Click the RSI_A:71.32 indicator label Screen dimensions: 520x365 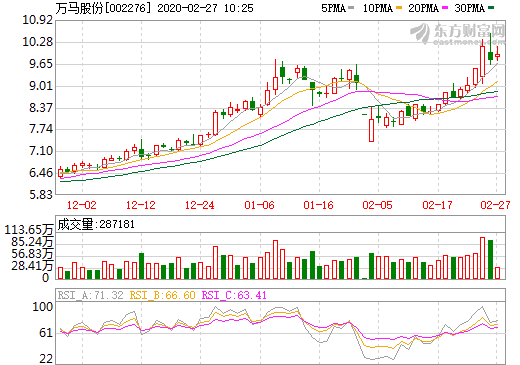point(90,295)
